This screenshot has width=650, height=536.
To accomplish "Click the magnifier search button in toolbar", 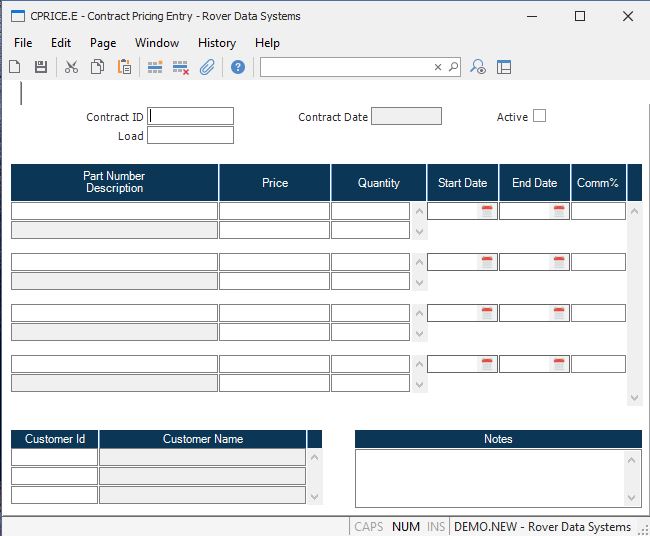I will (453, 67).
